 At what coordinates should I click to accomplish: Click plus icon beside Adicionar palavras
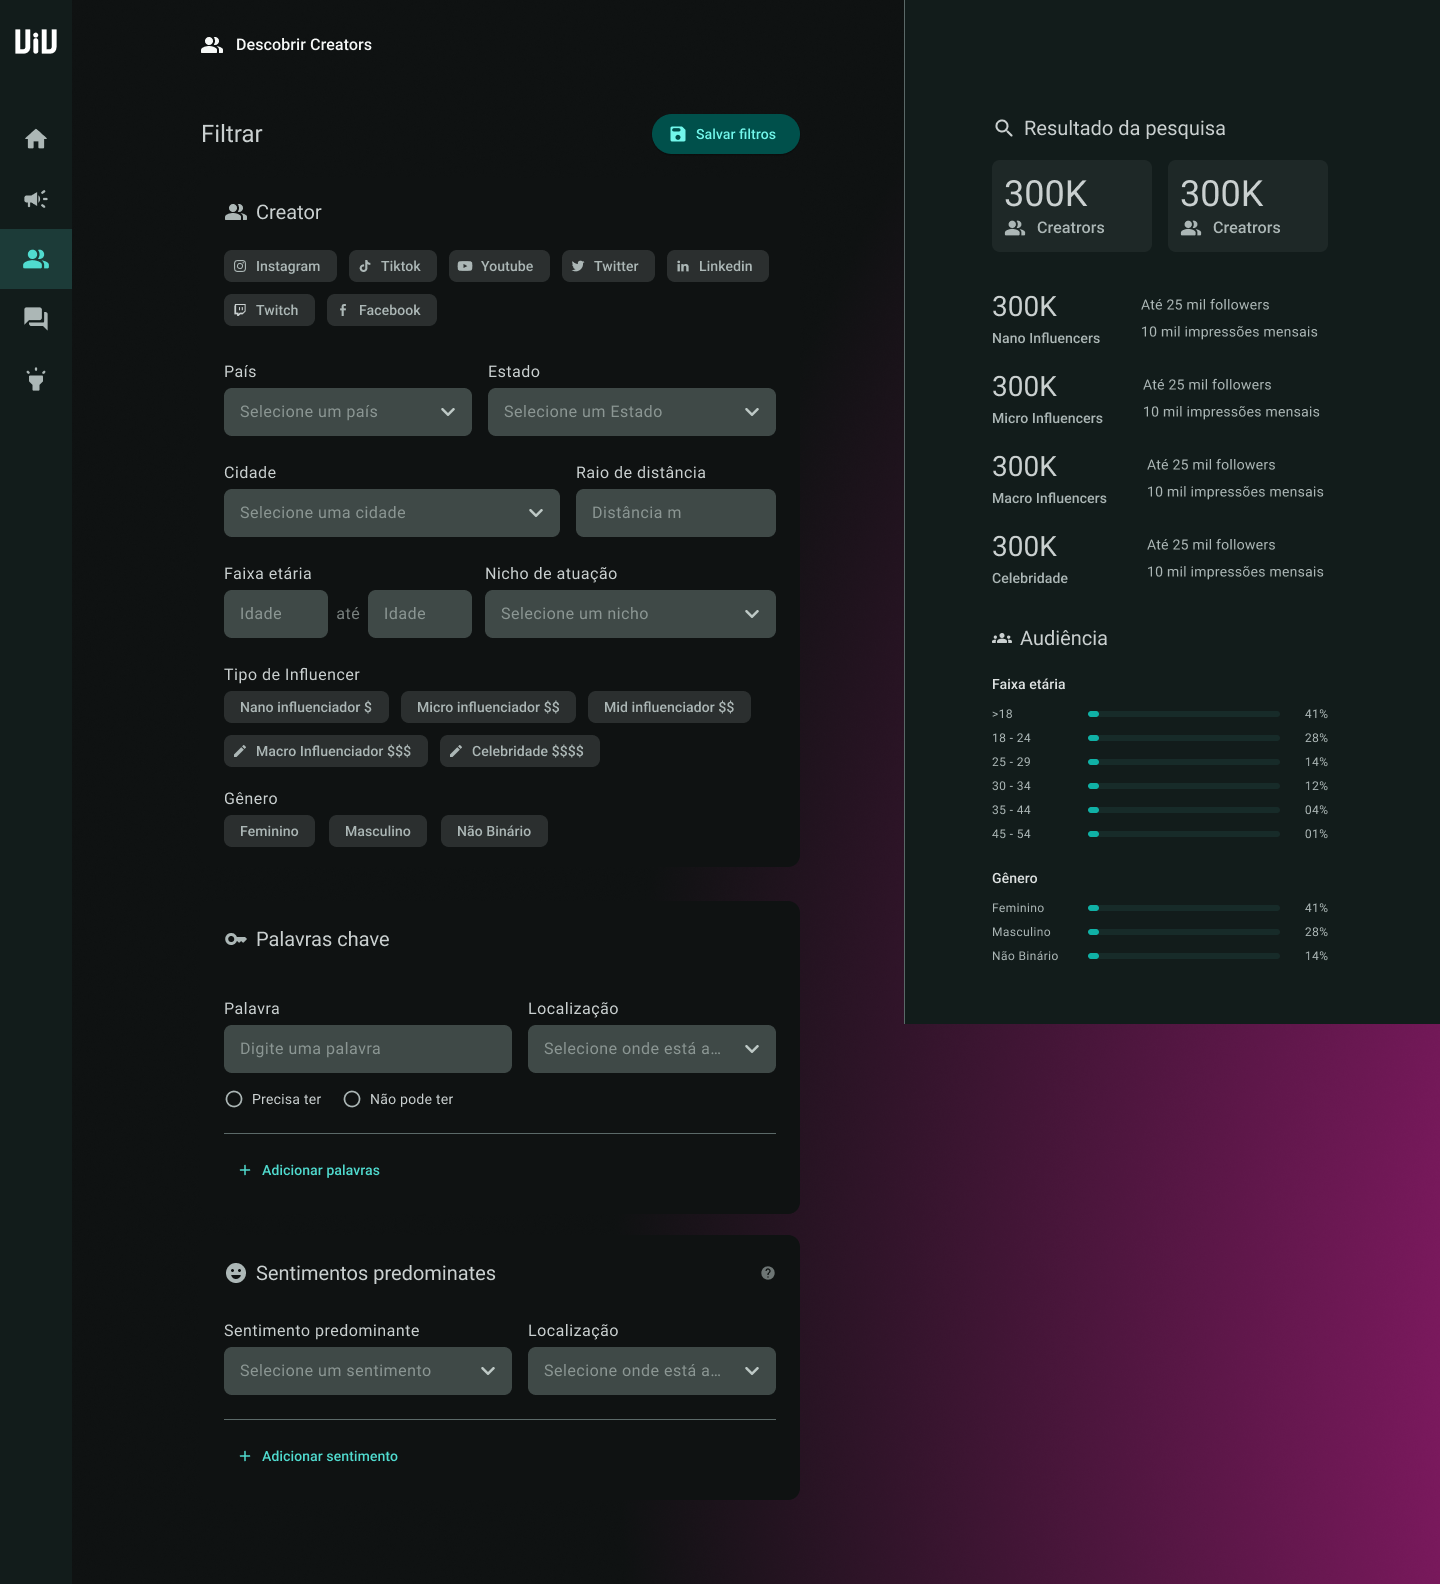click(x=245, y=1170)
